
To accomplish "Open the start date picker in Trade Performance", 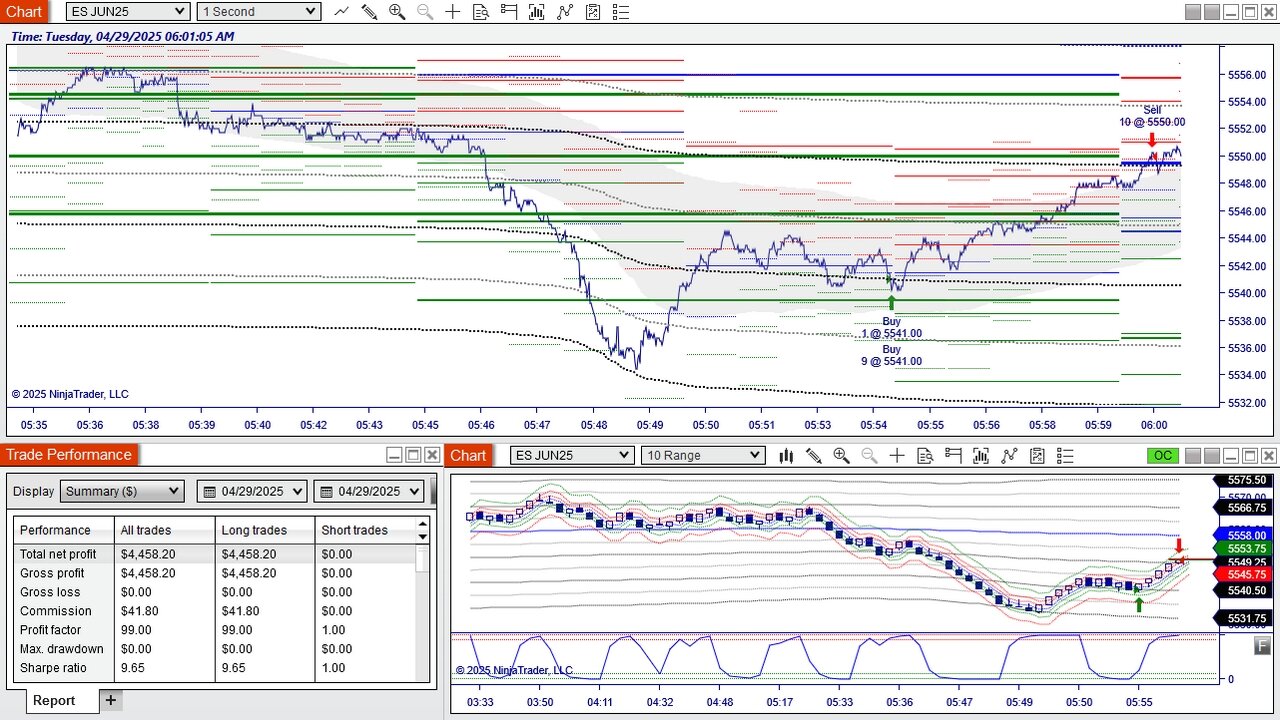I will click(x=253, y=491).
